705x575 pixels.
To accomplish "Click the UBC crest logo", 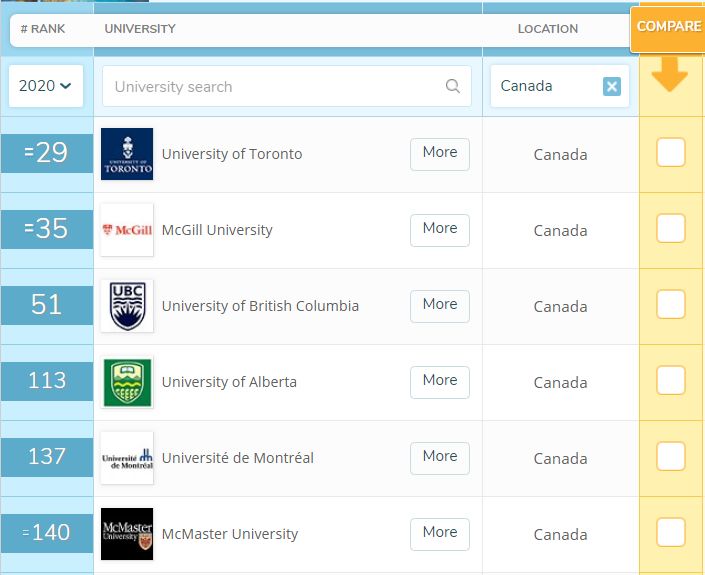I will 127,306.
